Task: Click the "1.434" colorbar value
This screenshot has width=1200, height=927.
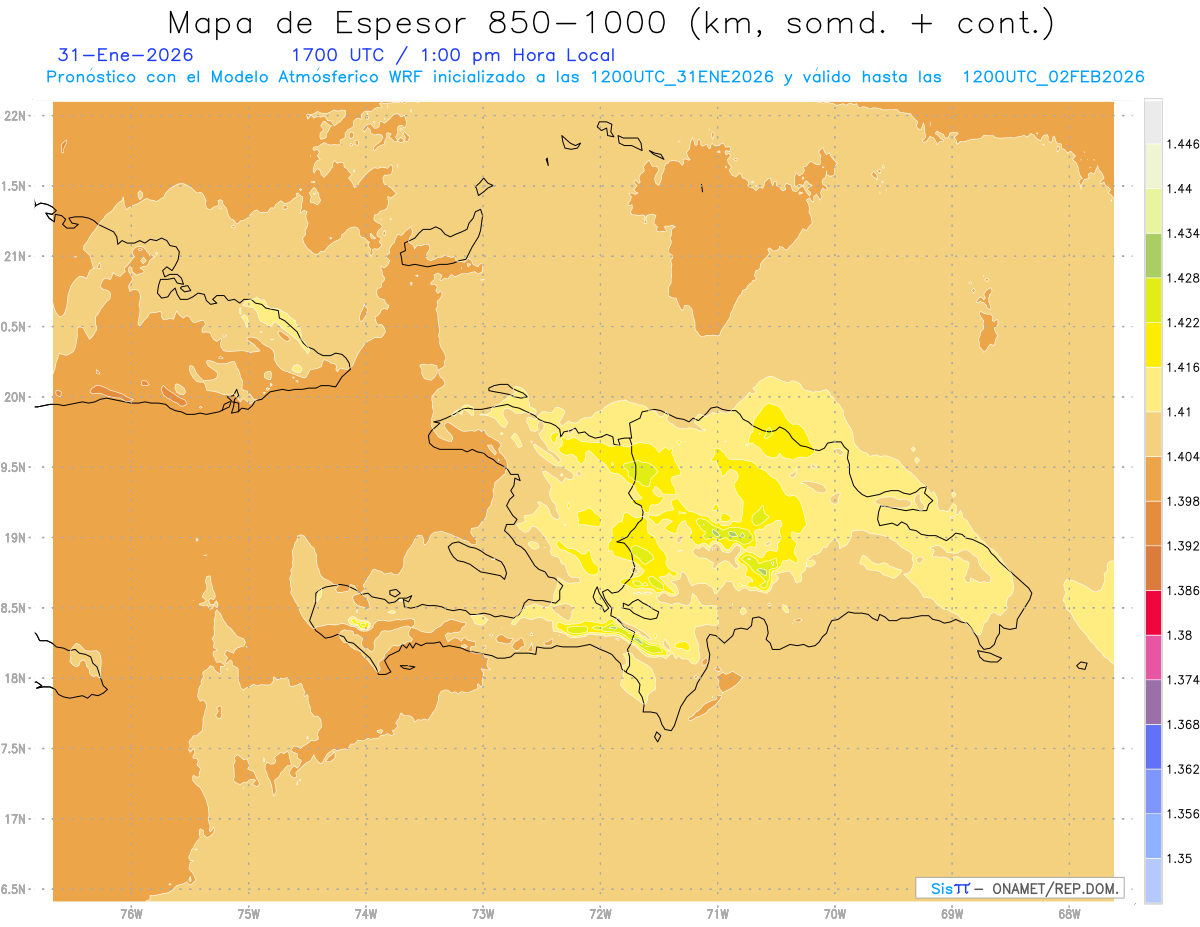Action: click(1182, 233)
